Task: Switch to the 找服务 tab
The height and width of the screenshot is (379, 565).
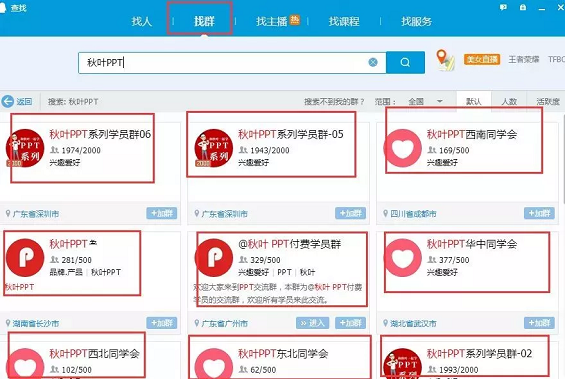Action: tap(416, 21)
